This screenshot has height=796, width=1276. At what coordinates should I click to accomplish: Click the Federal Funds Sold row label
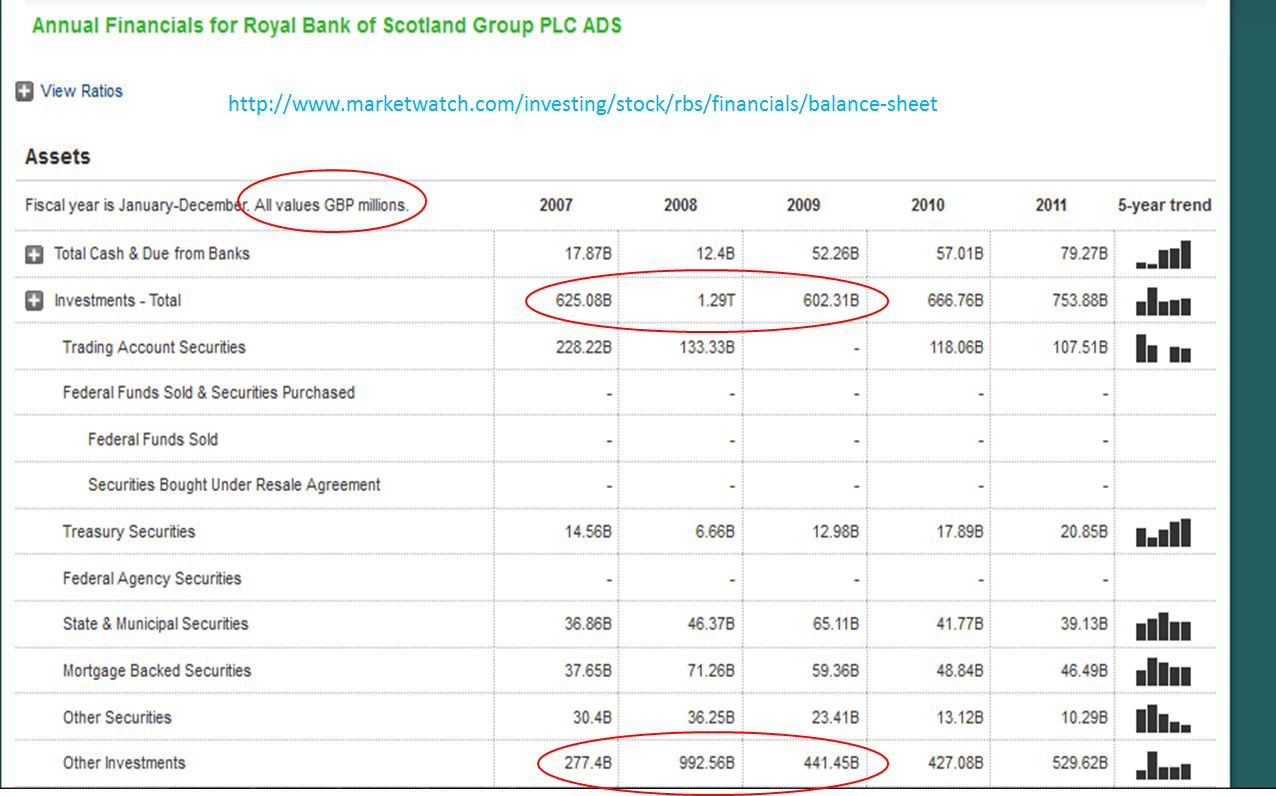(x=153, y=439)
